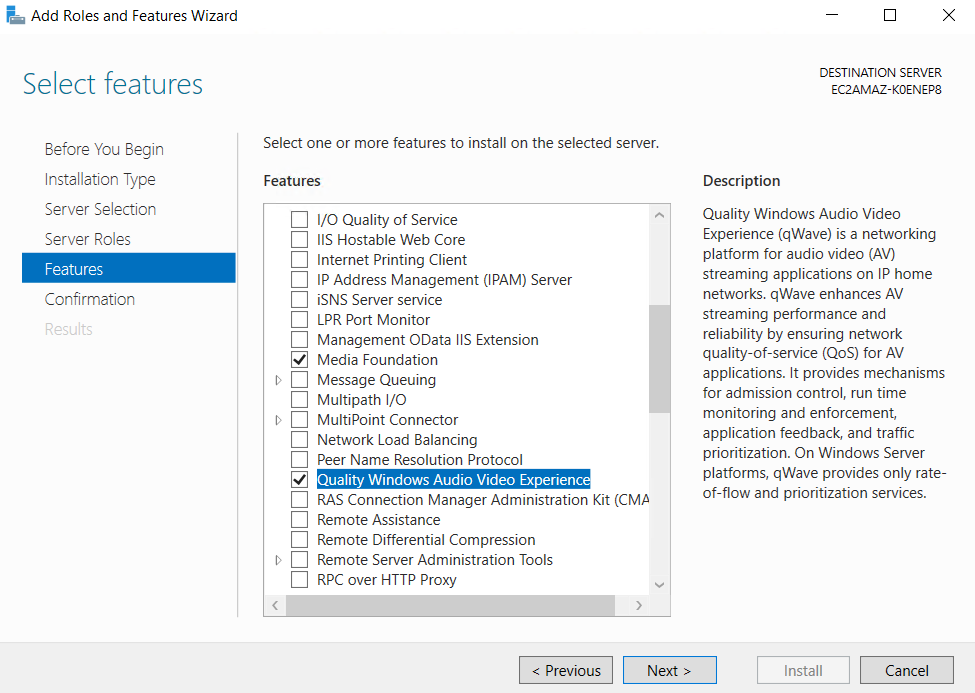Click the Previous button

566,671
